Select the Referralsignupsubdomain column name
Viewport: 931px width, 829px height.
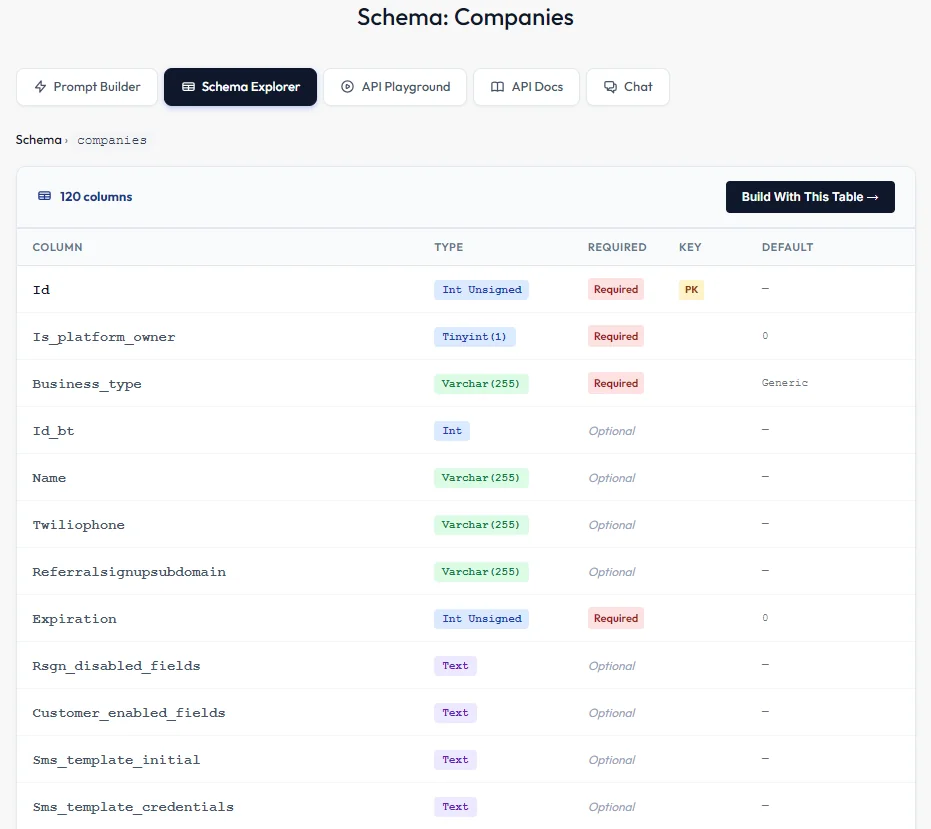tap(129, 572)
